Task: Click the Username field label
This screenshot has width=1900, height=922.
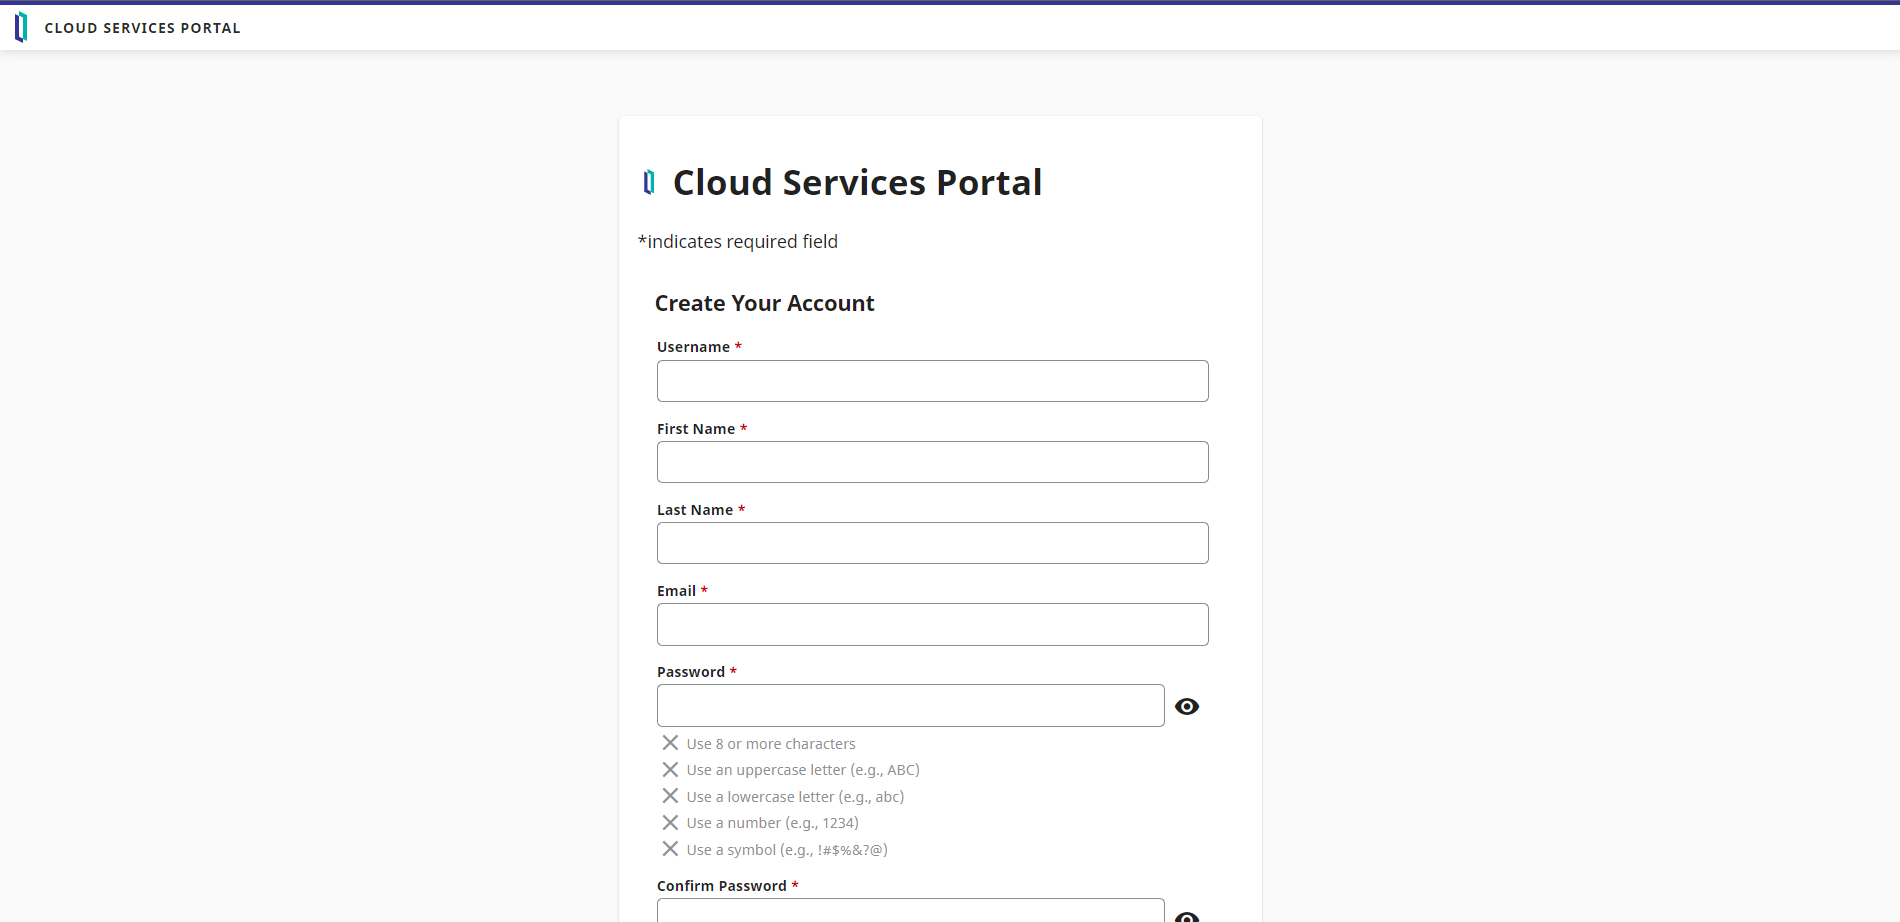Action: [693, 347]
